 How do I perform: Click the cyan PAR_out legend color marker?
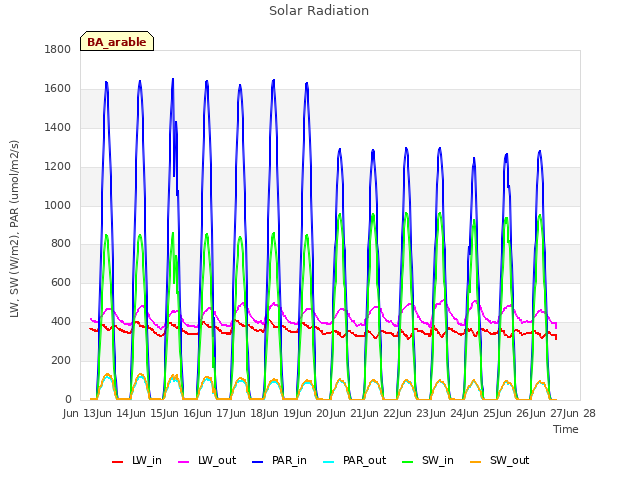point(329,462)
